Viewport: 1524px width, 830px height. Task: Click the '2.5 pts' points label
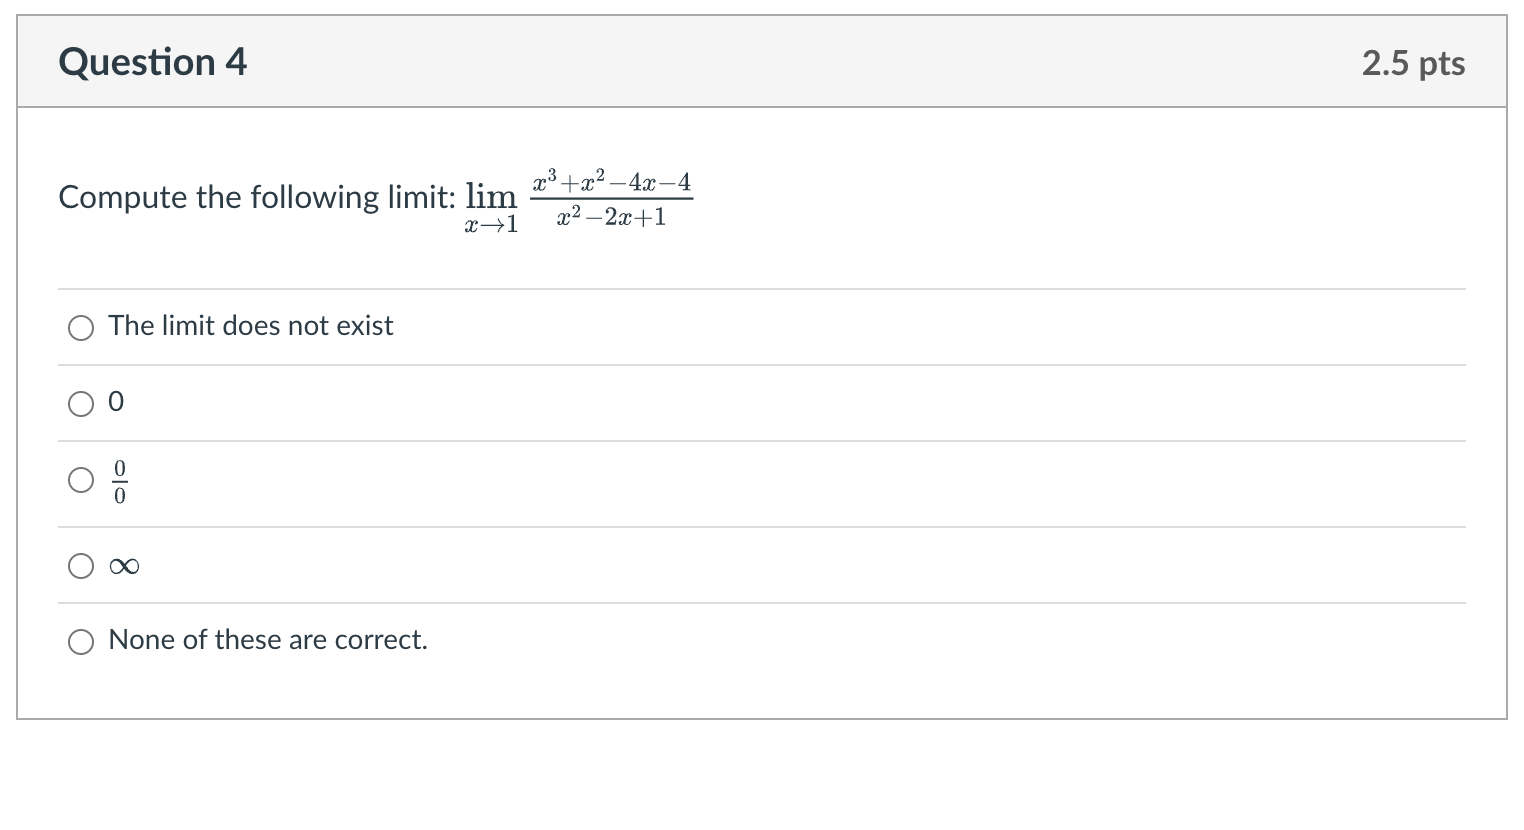click(x=1413, y=62)
